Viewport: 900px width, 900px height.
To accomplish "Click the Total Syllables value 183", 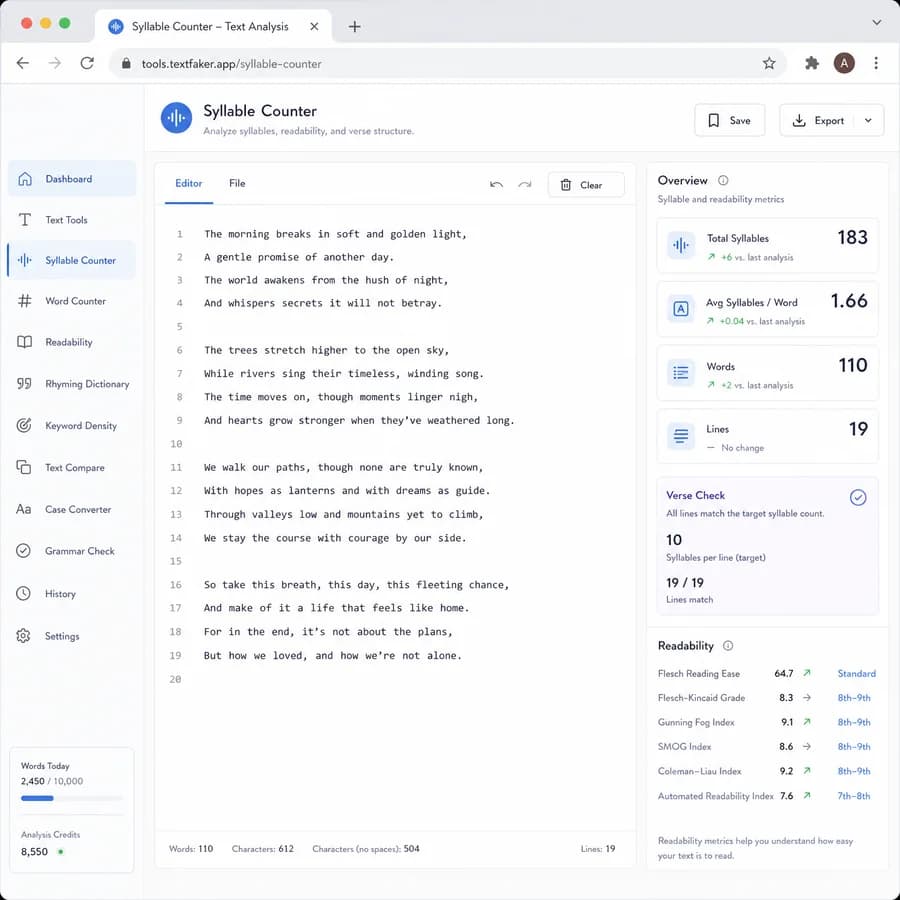I will pos(852,237).
